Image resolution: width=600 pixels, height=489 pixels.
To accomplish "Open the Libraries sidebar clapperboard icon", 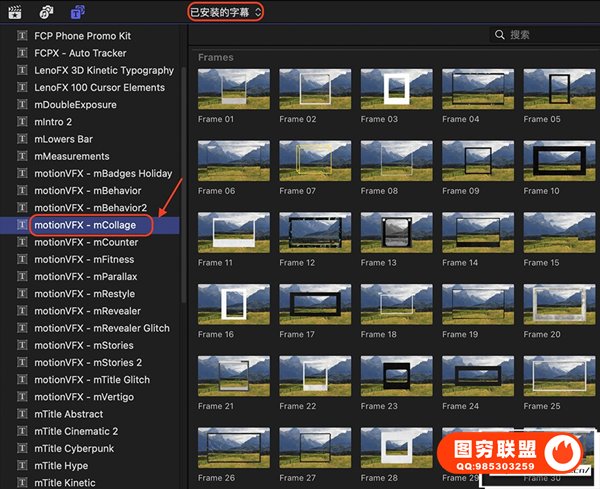I will 14,12.
